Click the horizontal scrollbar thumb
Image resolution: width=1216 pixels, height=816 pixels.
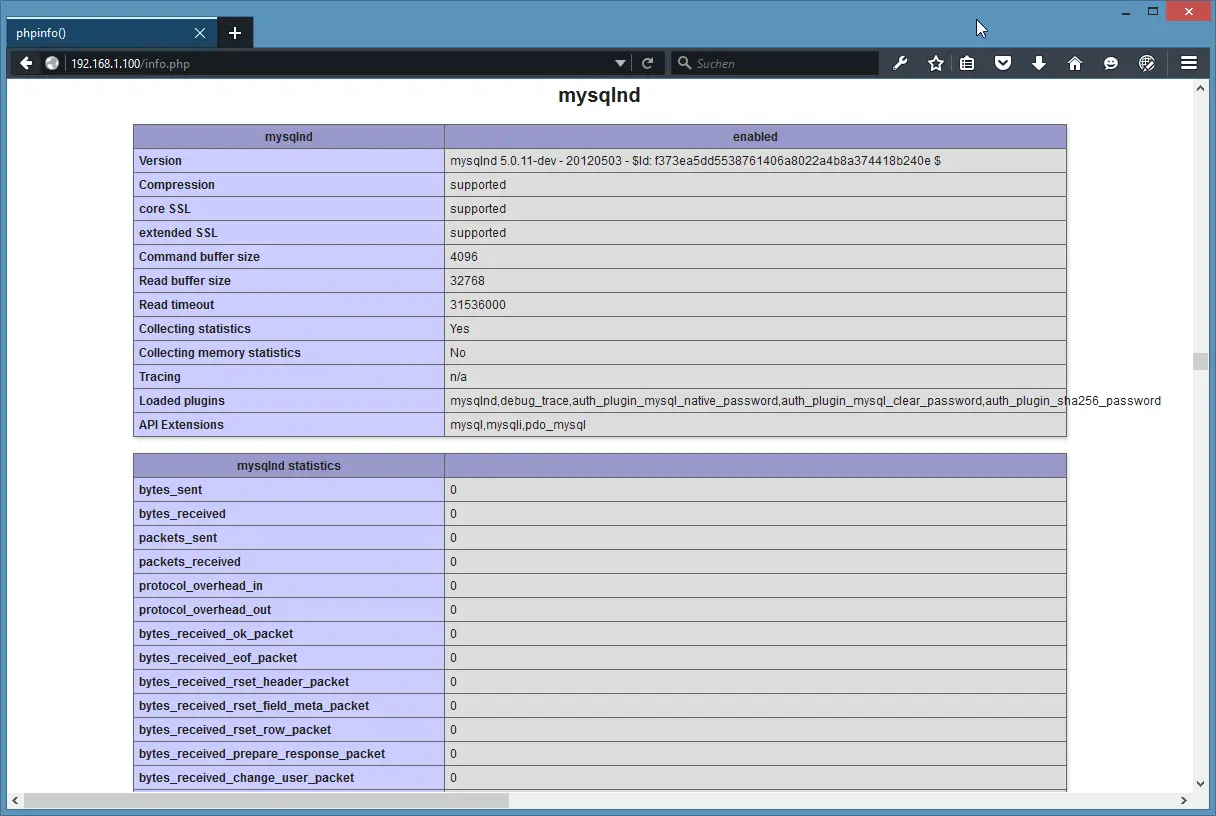pos(266,800)
